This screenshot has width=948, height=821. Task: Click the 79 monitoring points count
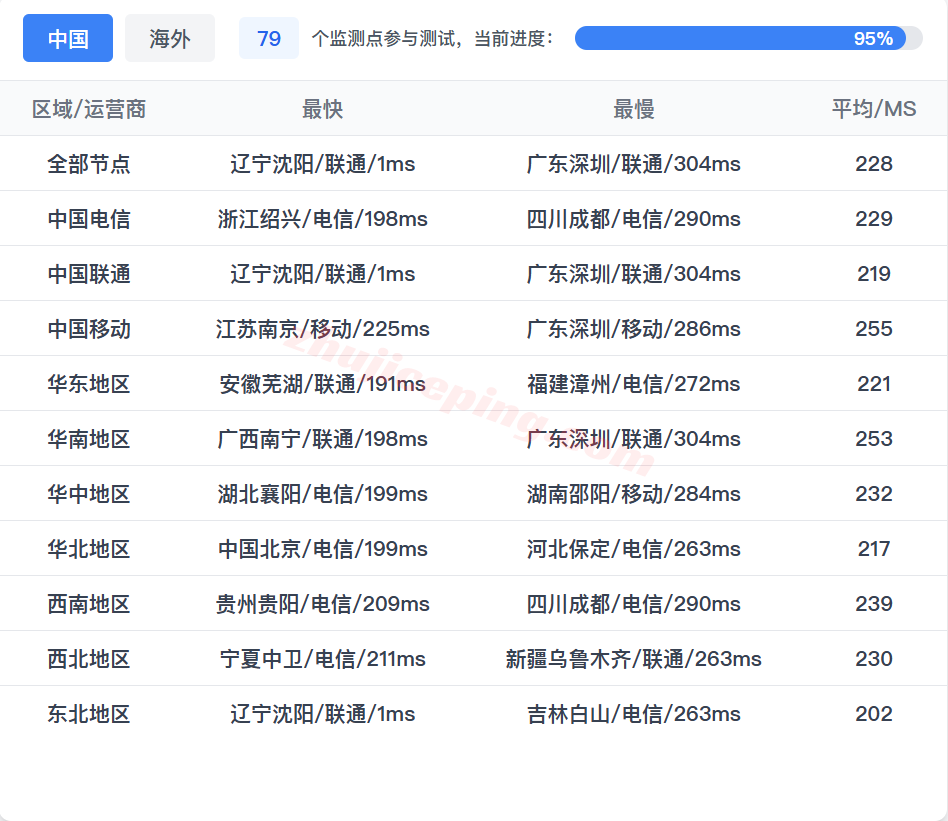pyautogui.click(x=269, y=38)
